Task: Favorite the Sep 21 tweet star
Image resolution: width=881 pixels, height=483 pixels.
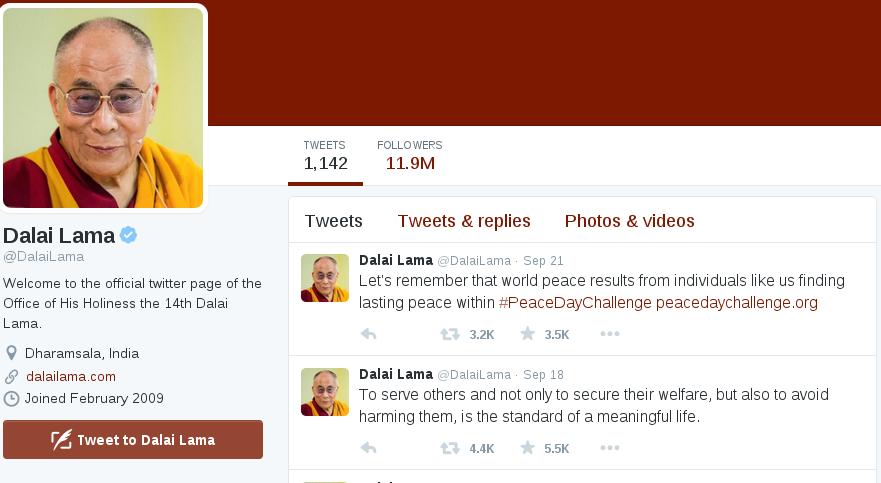Action: (x=528, y=334)
